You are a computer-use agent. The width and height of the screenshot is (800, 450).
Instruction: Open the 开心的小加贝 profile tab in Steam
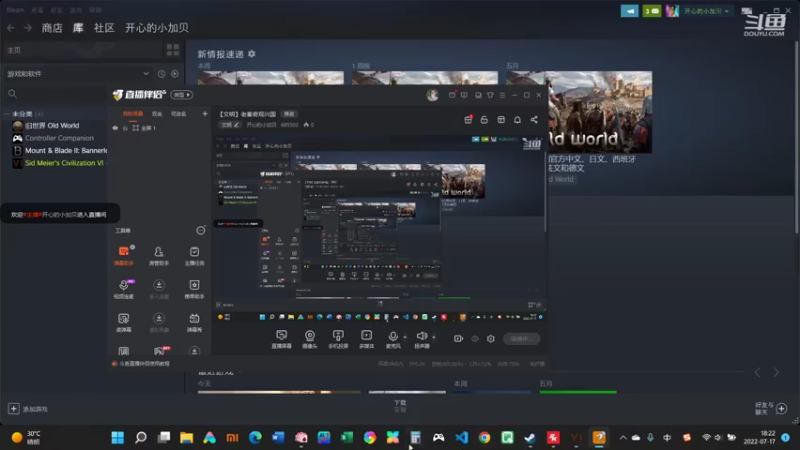(x=157, y=28)
